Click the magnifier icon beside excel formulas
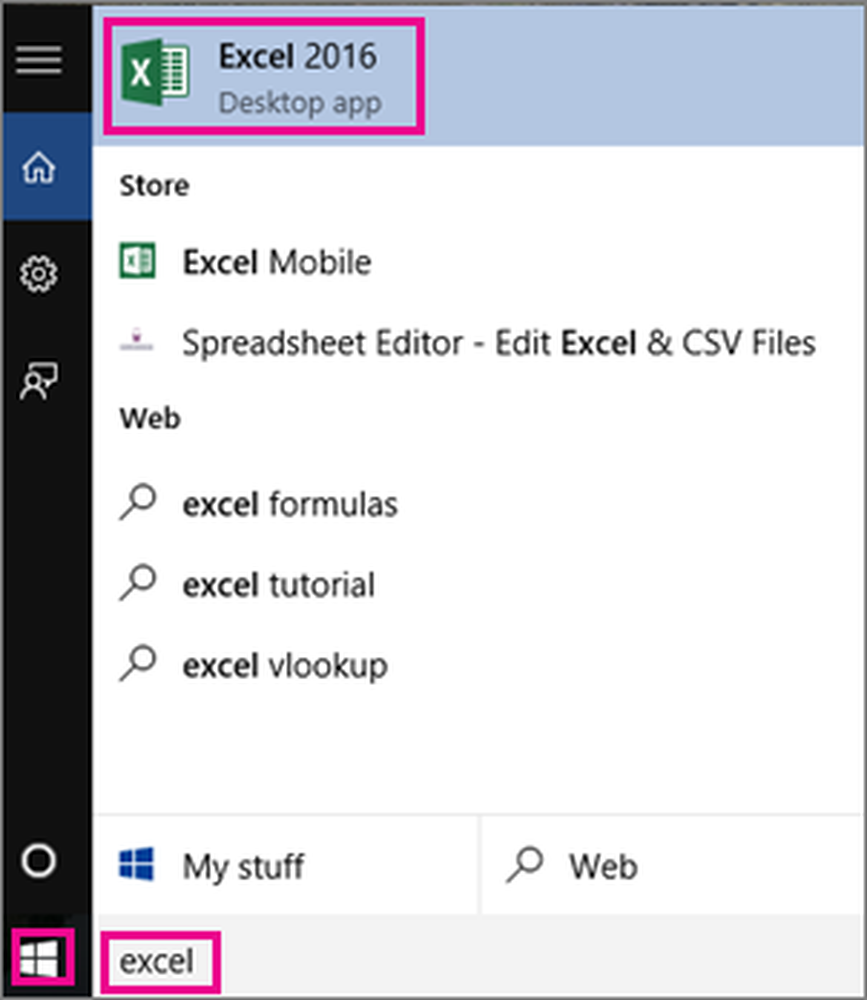This screenshot has width=867, height=1000. pos(138,503)
